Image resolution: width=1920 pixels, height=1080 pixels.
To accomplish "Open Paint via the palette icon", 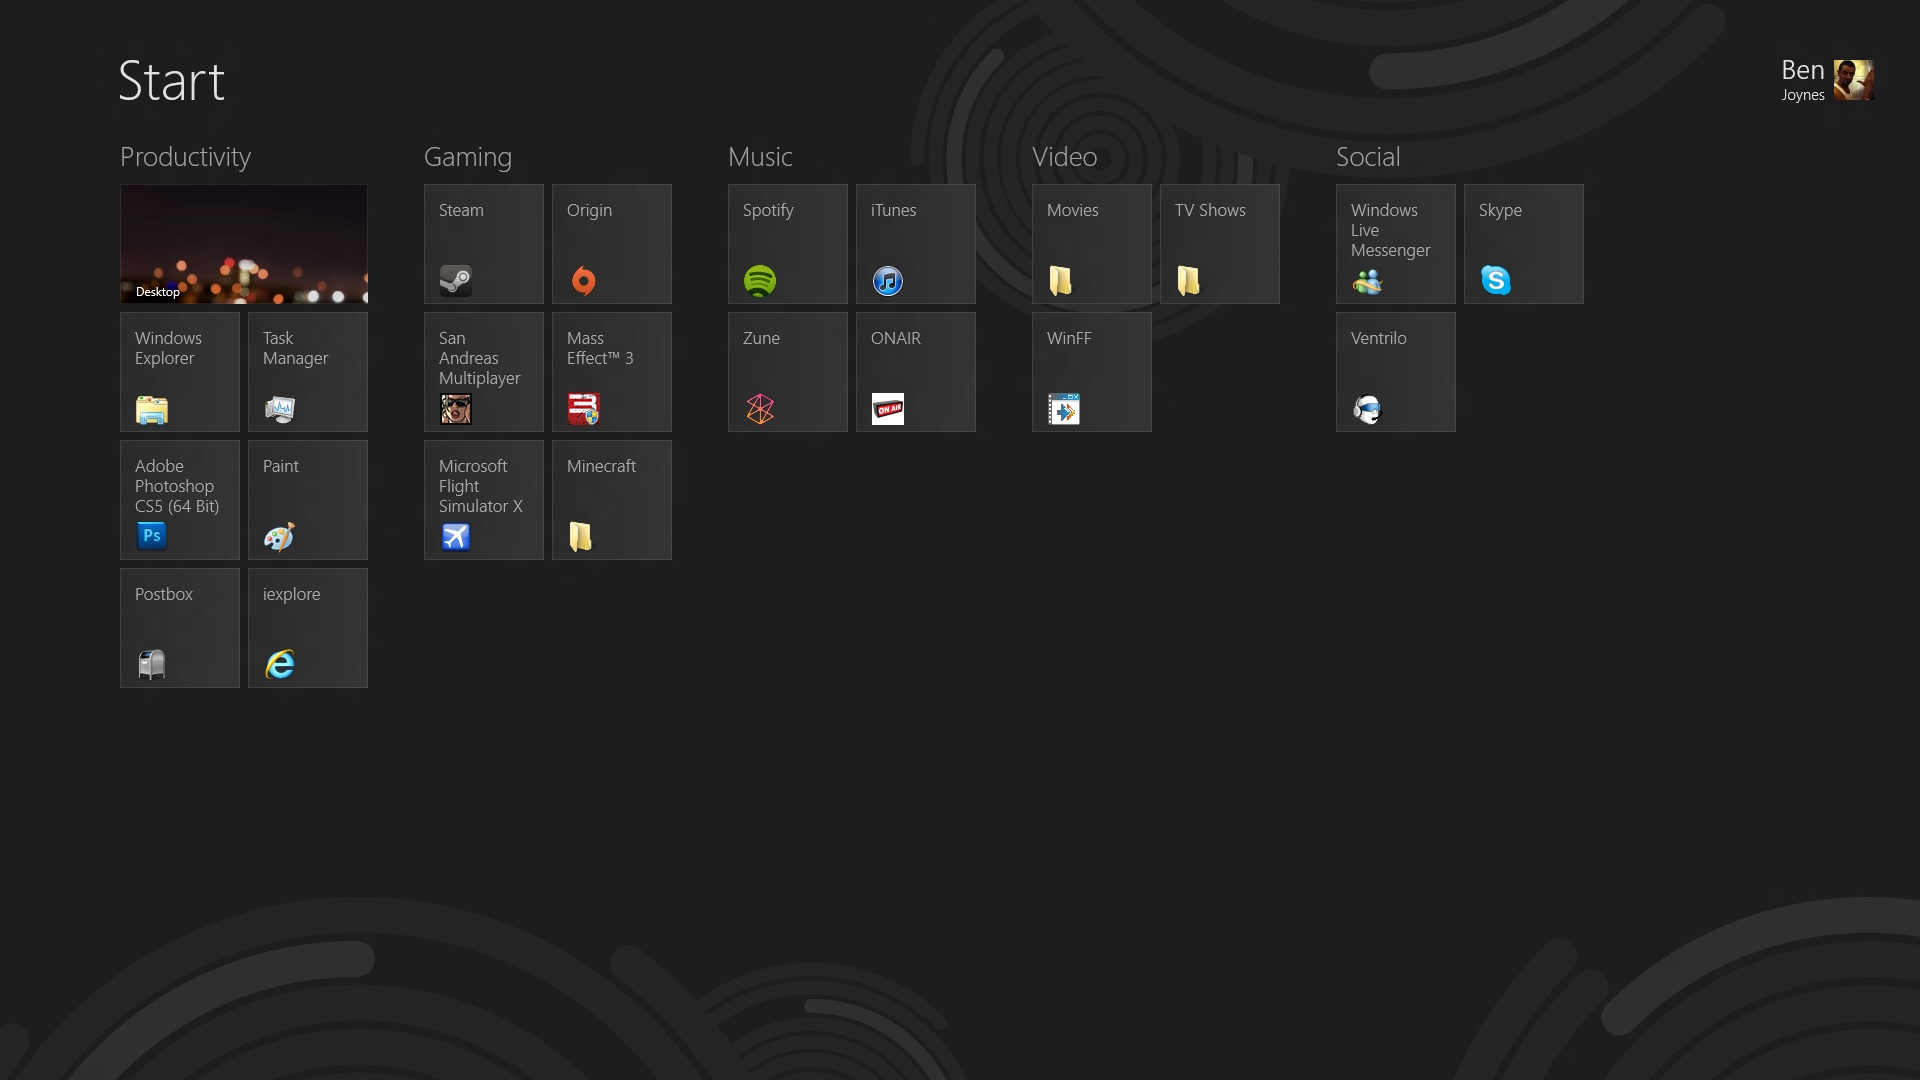I will [280, 537].
